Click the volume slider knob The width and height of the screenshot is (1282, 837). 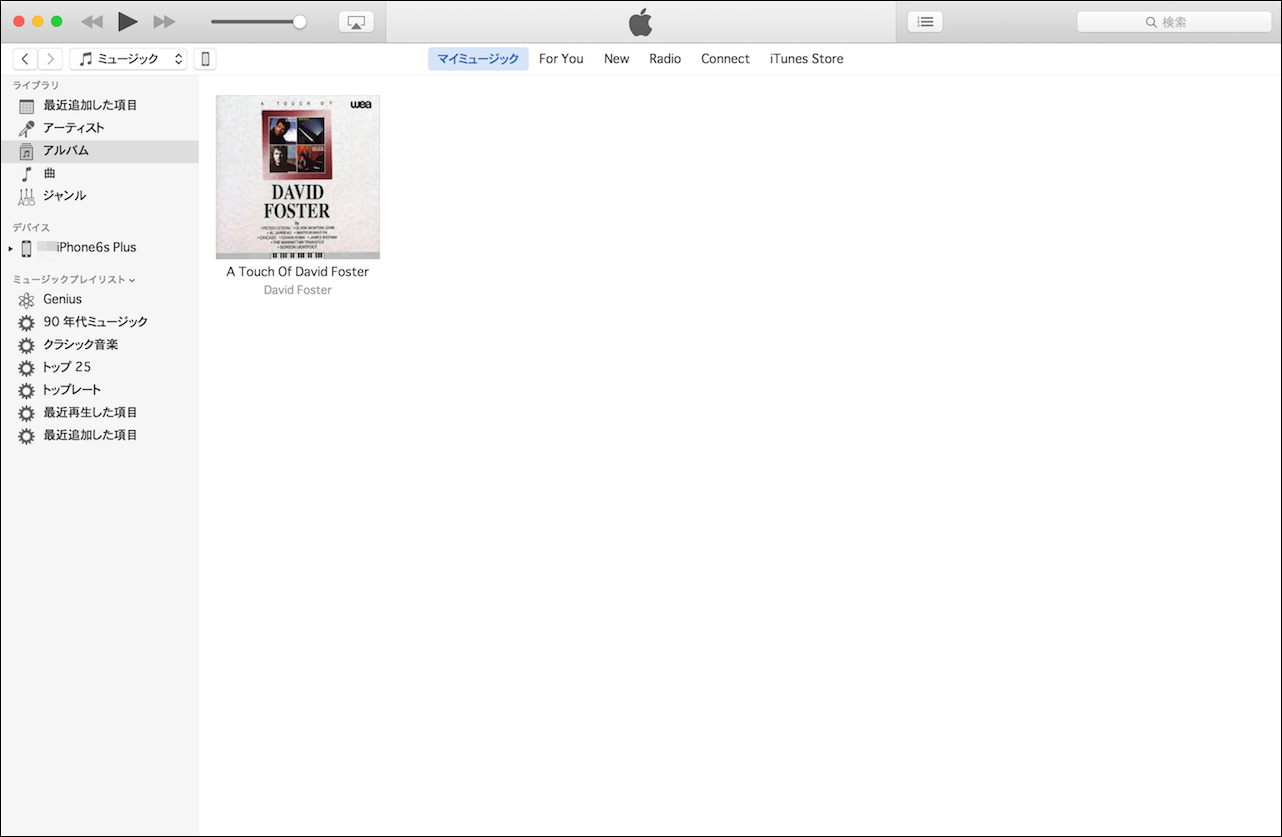pyautogui.click(x=299, y=22)
